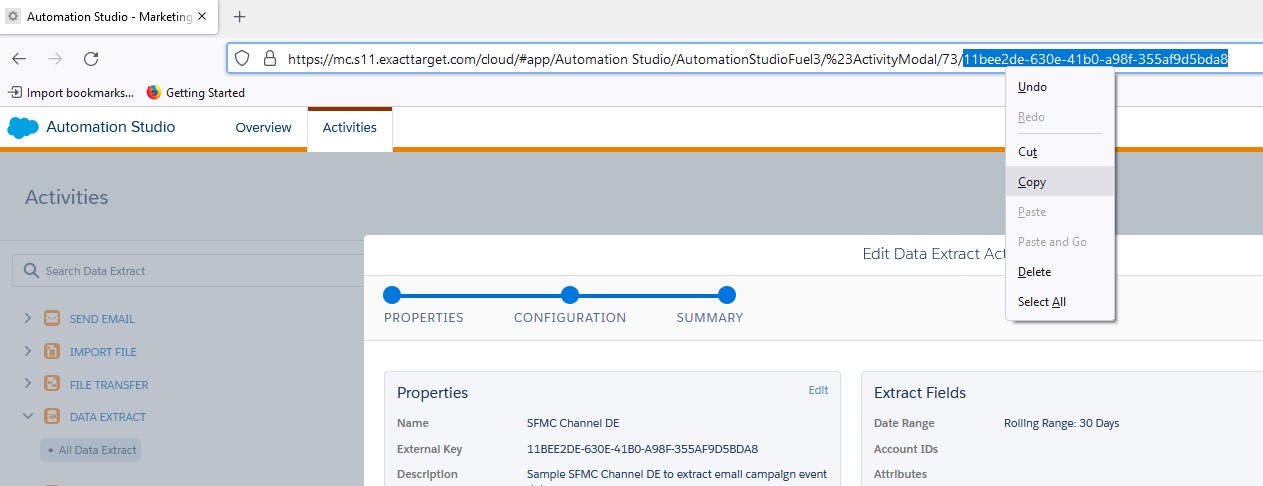This screenshot has height=486, width=1263.
Task: Expand the Send Email tree node
Action: coord(28,319)
